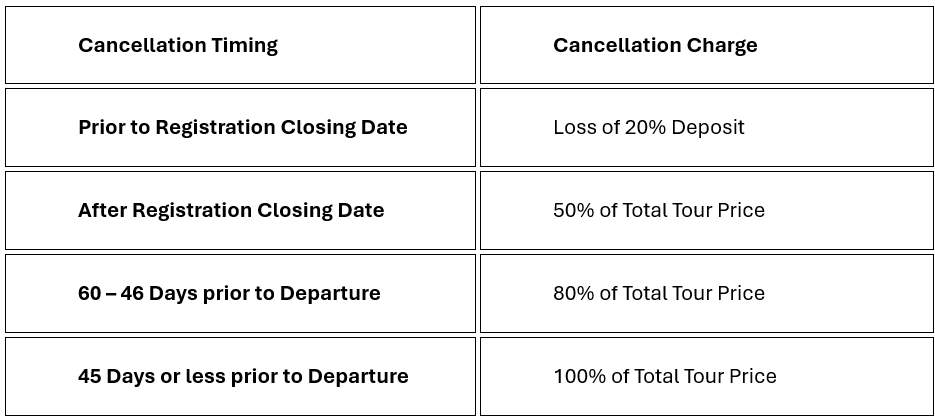Select the Prior to Registration Closing Date cell
Viewport: 935px width, 418px height.
[x=240, y=127]
